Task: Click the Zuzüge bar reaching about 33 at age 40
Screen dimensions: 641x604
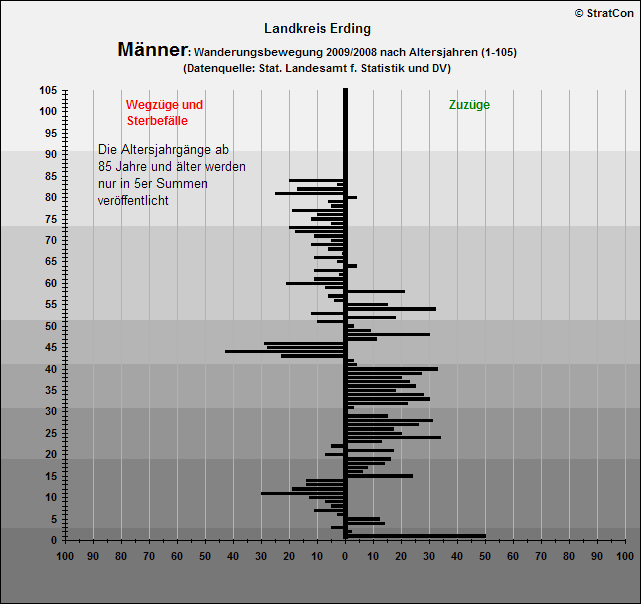Action: (393, 369)
